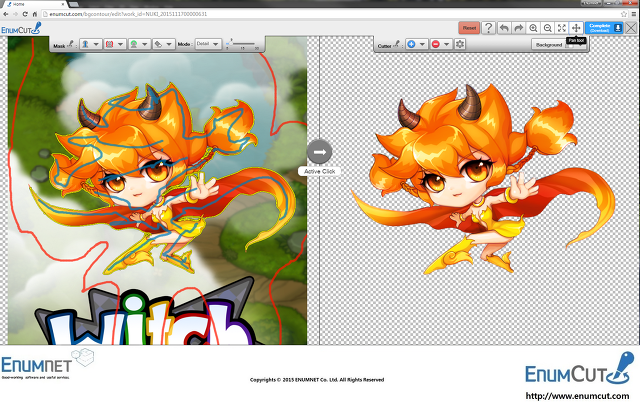The image size is (640, 402).
Task: Expand the green mask brush dropdown arrow
Action: coord(144,44)
